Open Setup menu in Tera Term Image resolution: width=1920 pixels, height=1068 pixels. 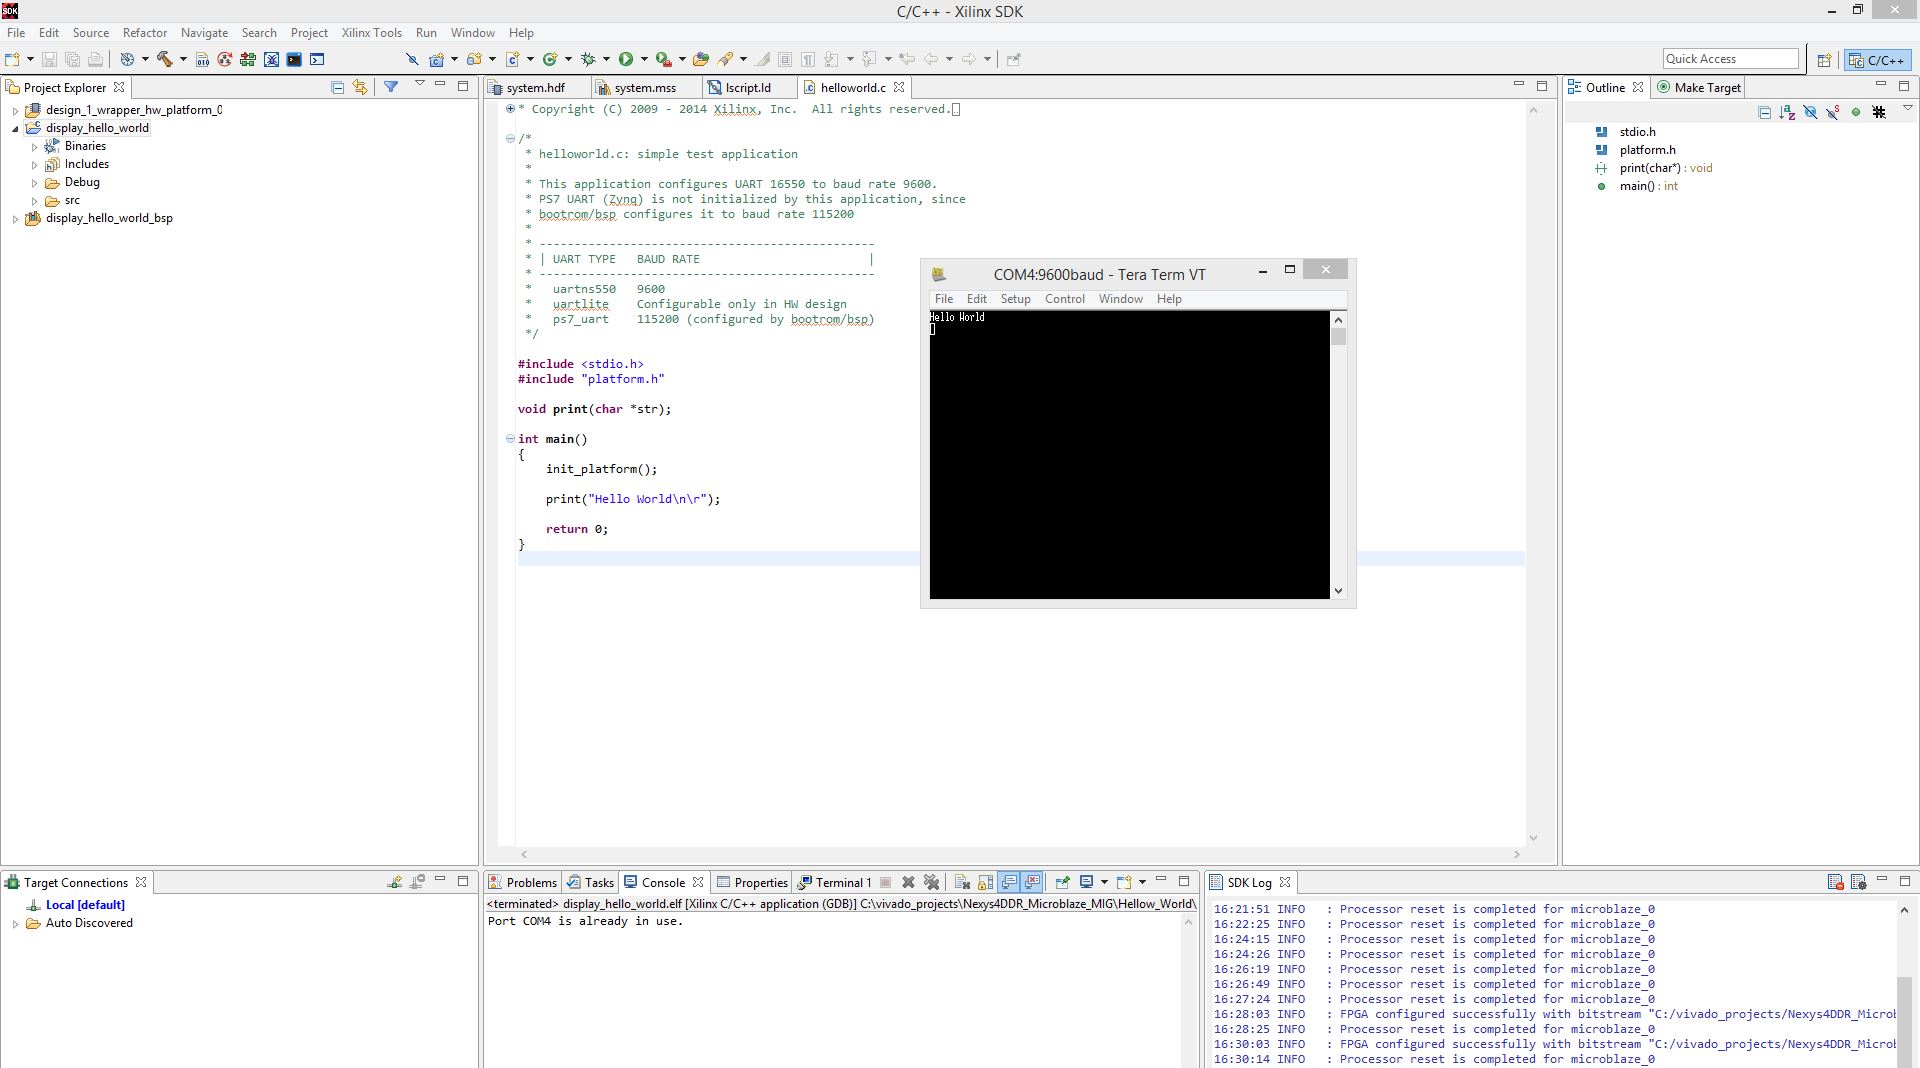tap(1015, 299)
